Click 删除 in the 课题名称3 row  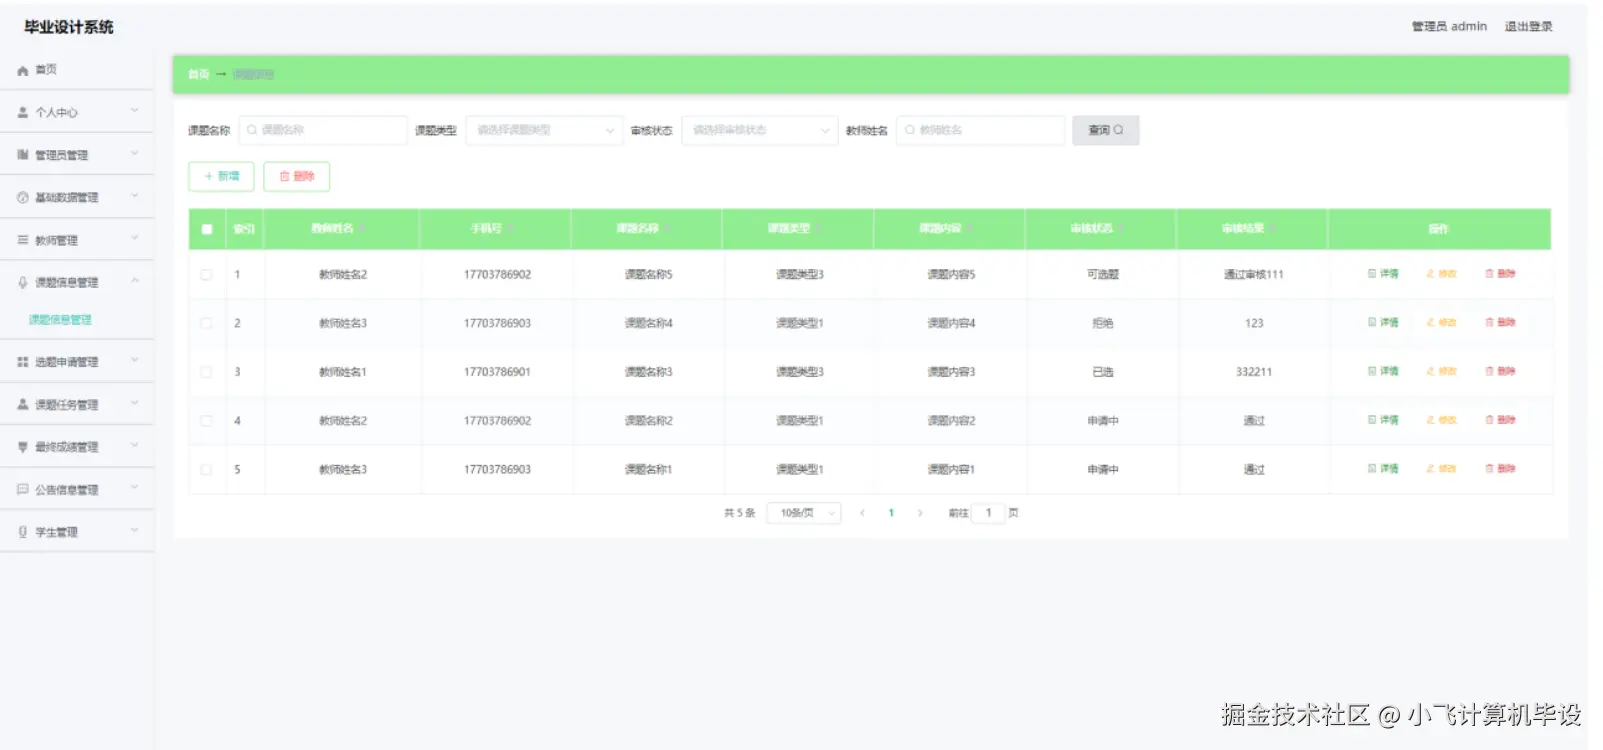(1500, 372)
